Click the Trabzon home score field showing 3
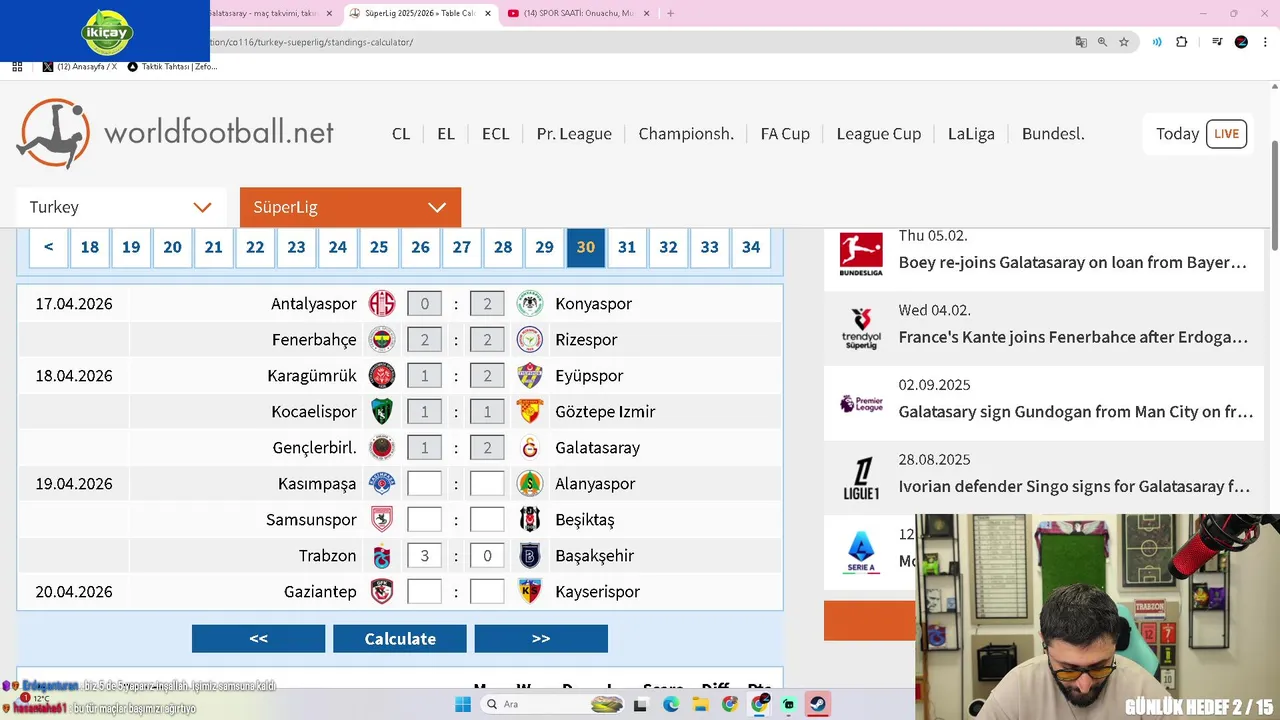1280x720 pixels. pos(424,555)
